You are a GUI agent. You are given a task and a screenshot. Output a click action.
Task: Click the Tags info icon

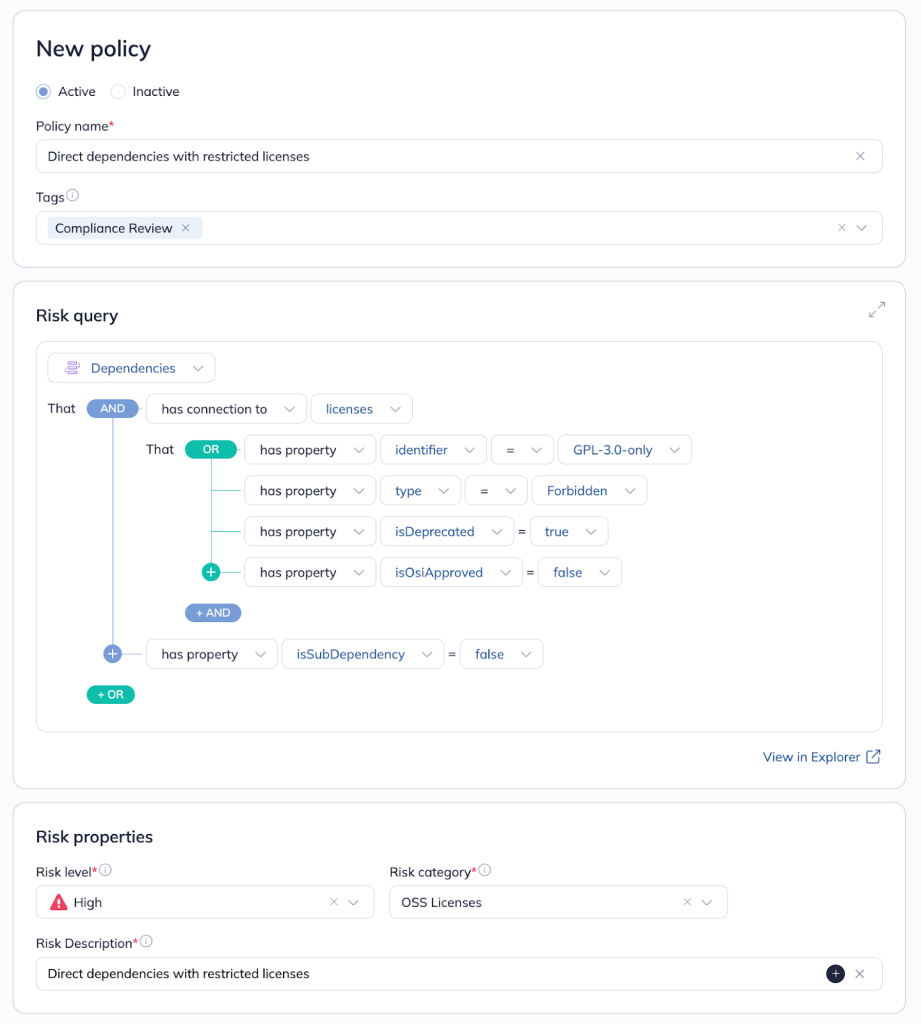pyautogui.click(x=72, y=196)
